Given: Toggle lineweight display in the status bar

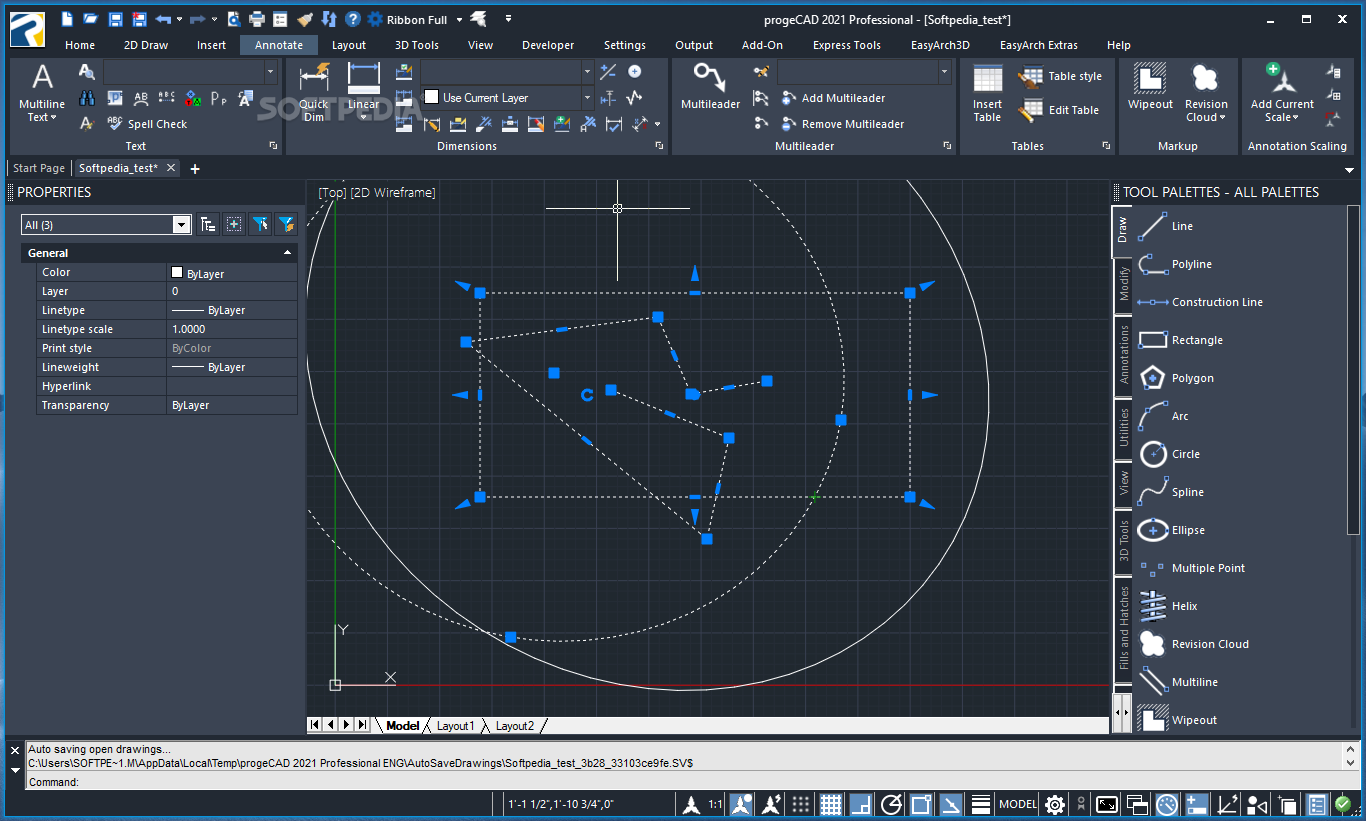Looking at the screenshot, I should pos(981,804).
